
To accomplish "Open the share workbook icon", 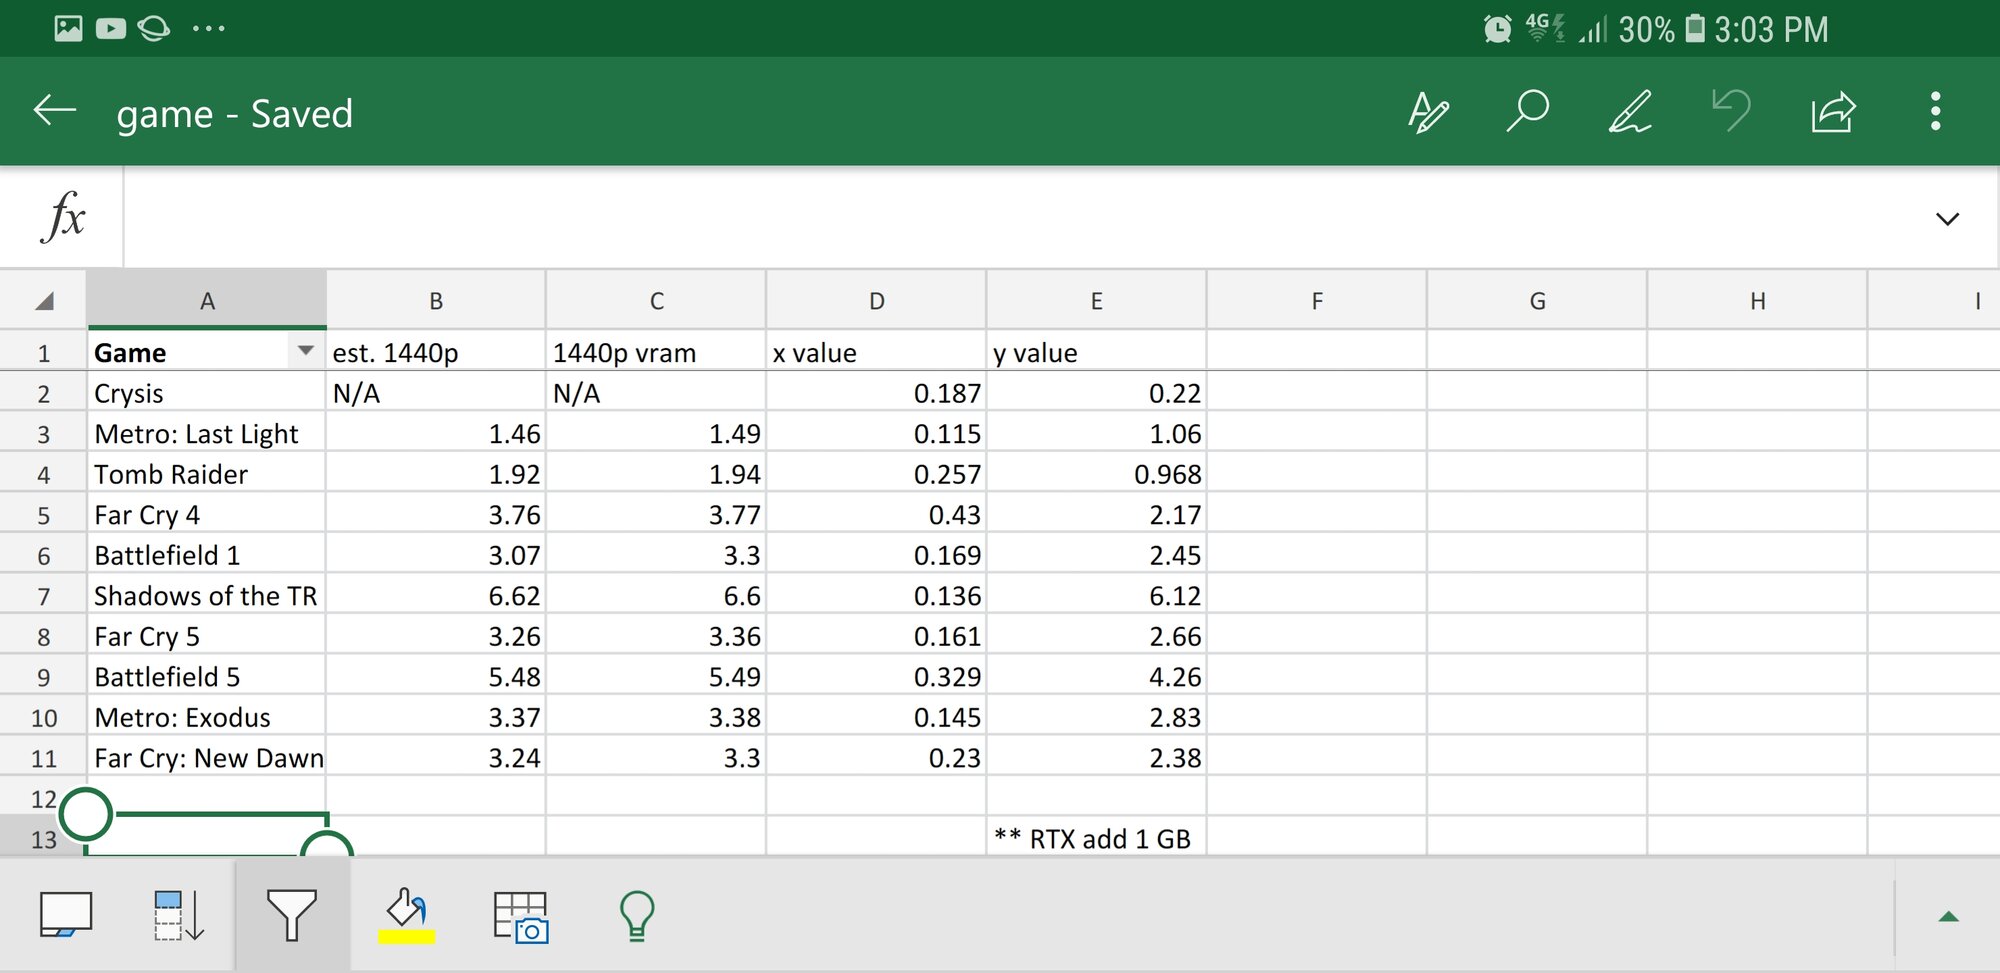I will coord(1833,111).
